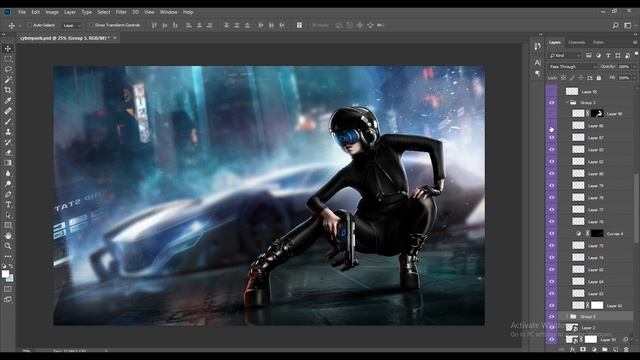Click the Create new group folder icon

coord(604,349)
